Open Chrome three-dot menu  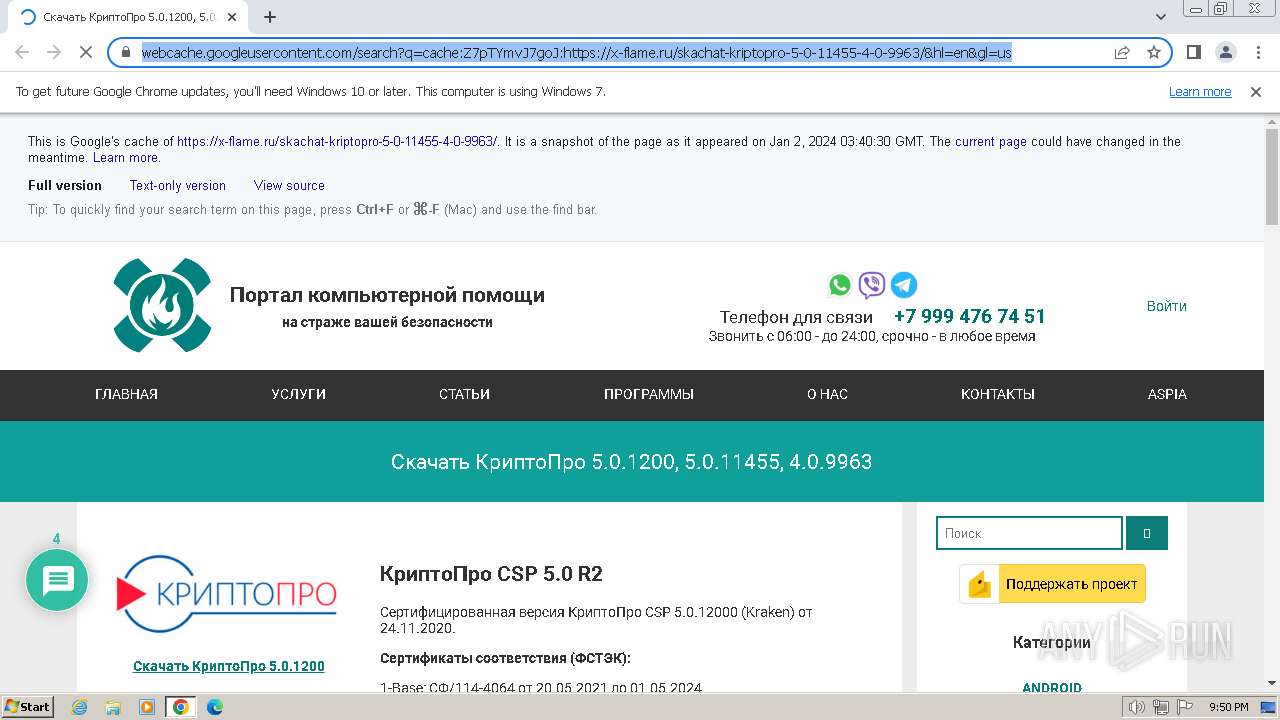(x=1258, y=52)
